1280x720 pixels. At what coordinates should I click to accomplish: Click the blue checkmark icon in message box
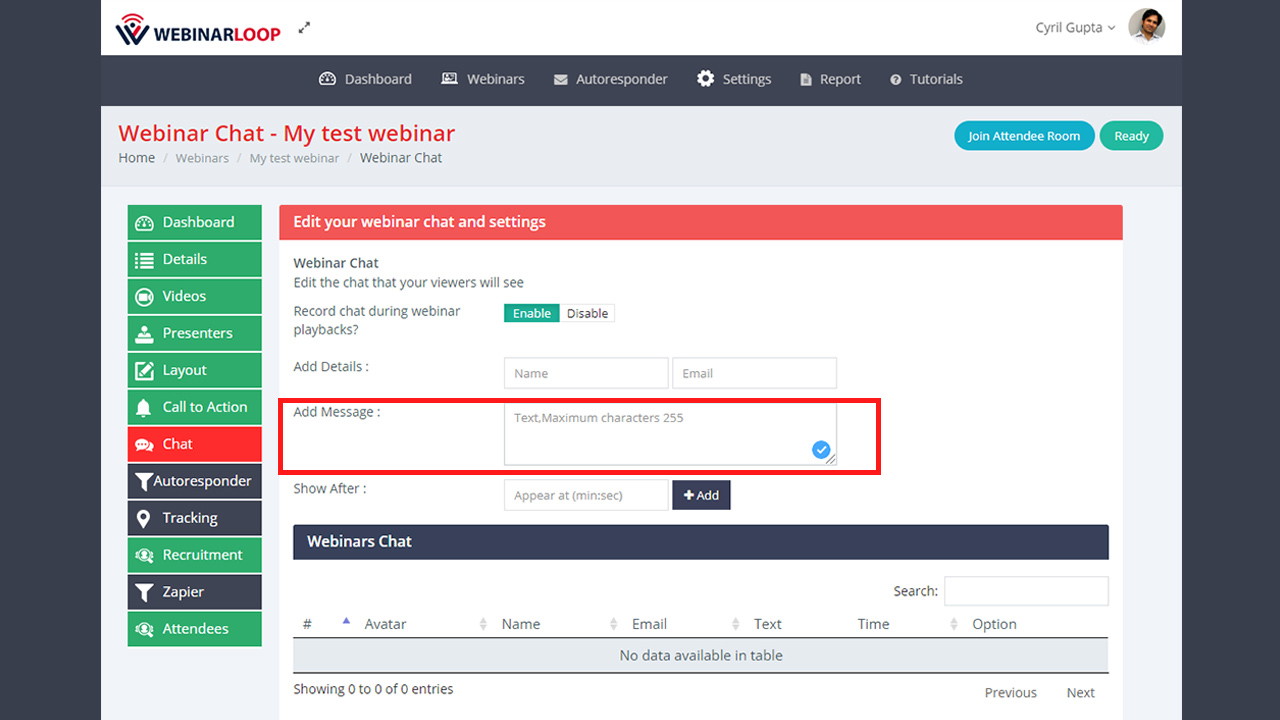(821, 450)
